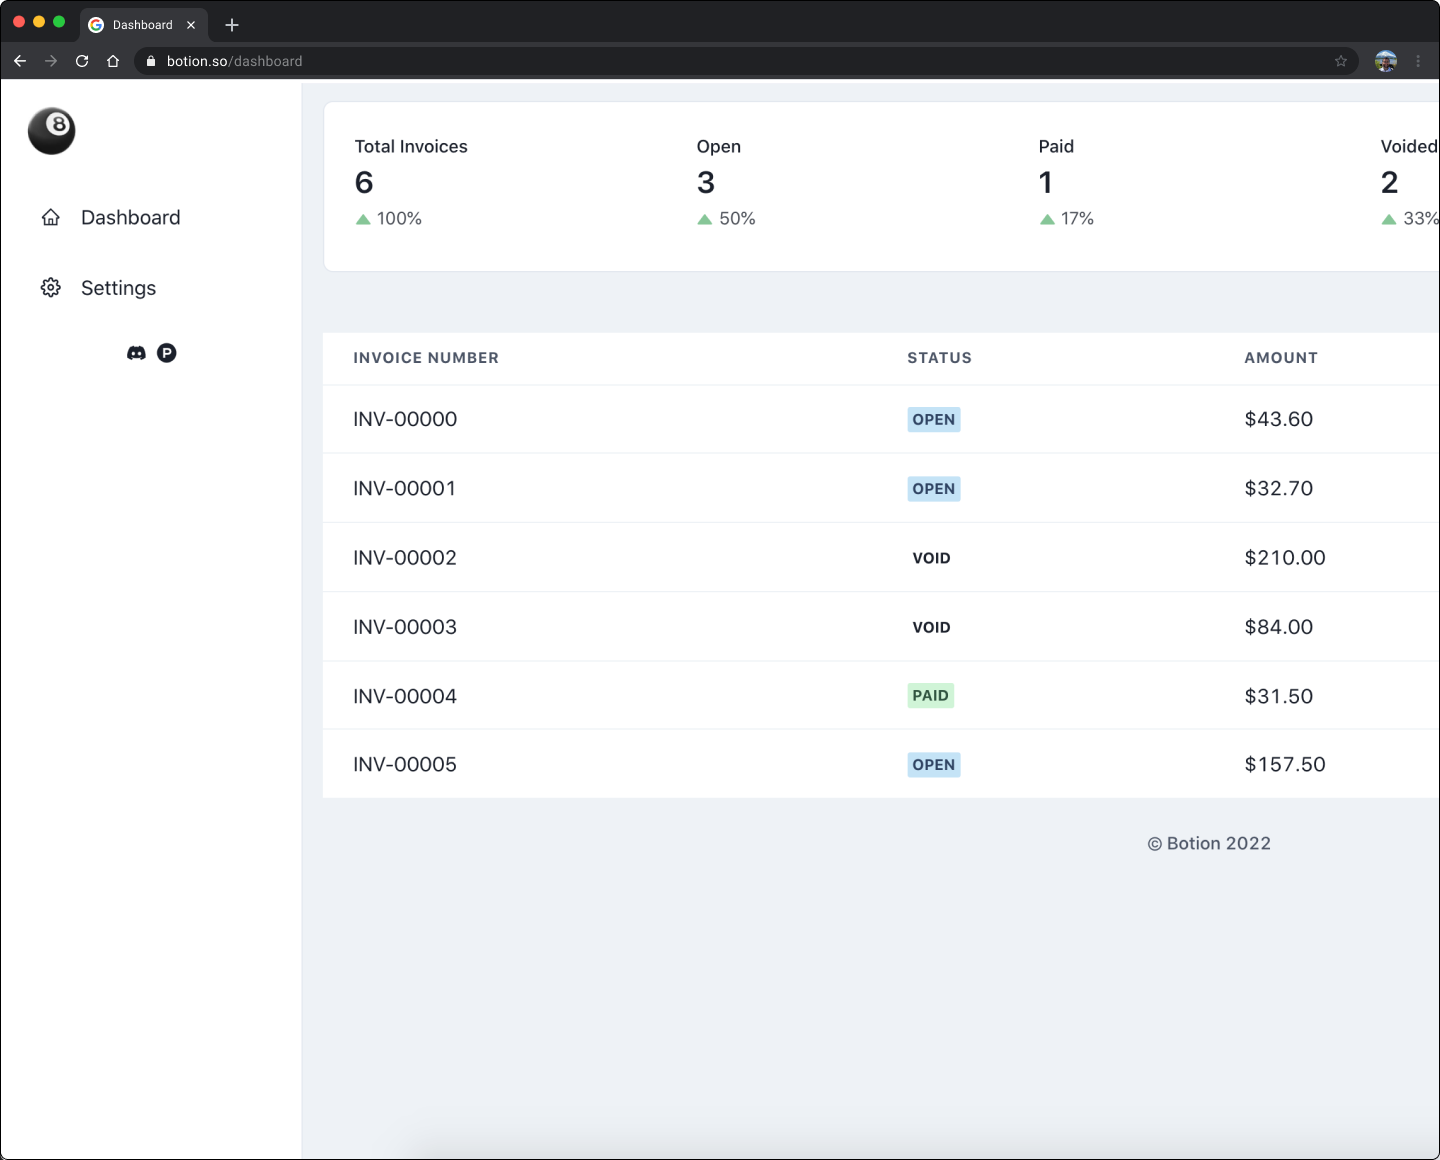Open the browser profile avatar
Image resolution: width=1440 pixels, height=1160 pixels.
pyautogui.click(x=1386, y=61)
